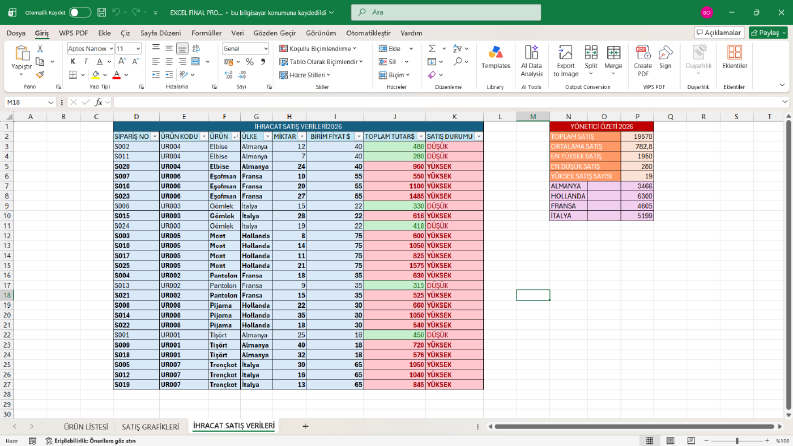Open the Sayfa Düzeni ribbon tab
The height and width of the screenshot is (446, 793).
pos(160,33)
